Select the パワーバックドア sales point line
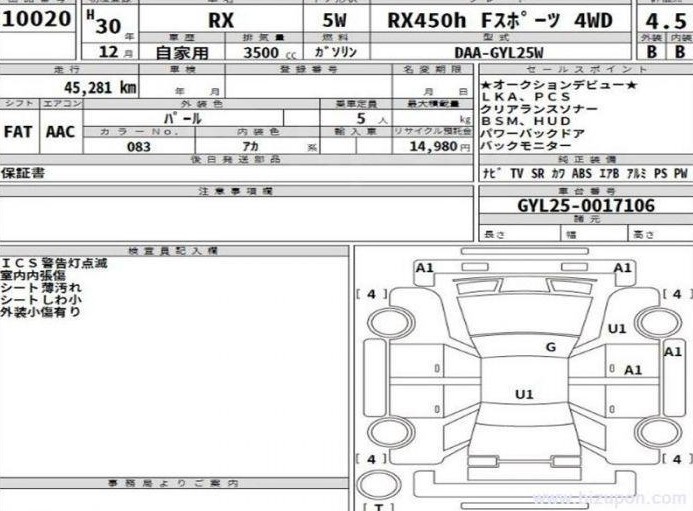This screenshot has height=511, width=693. pyautogui.click(x=533, y=133)
